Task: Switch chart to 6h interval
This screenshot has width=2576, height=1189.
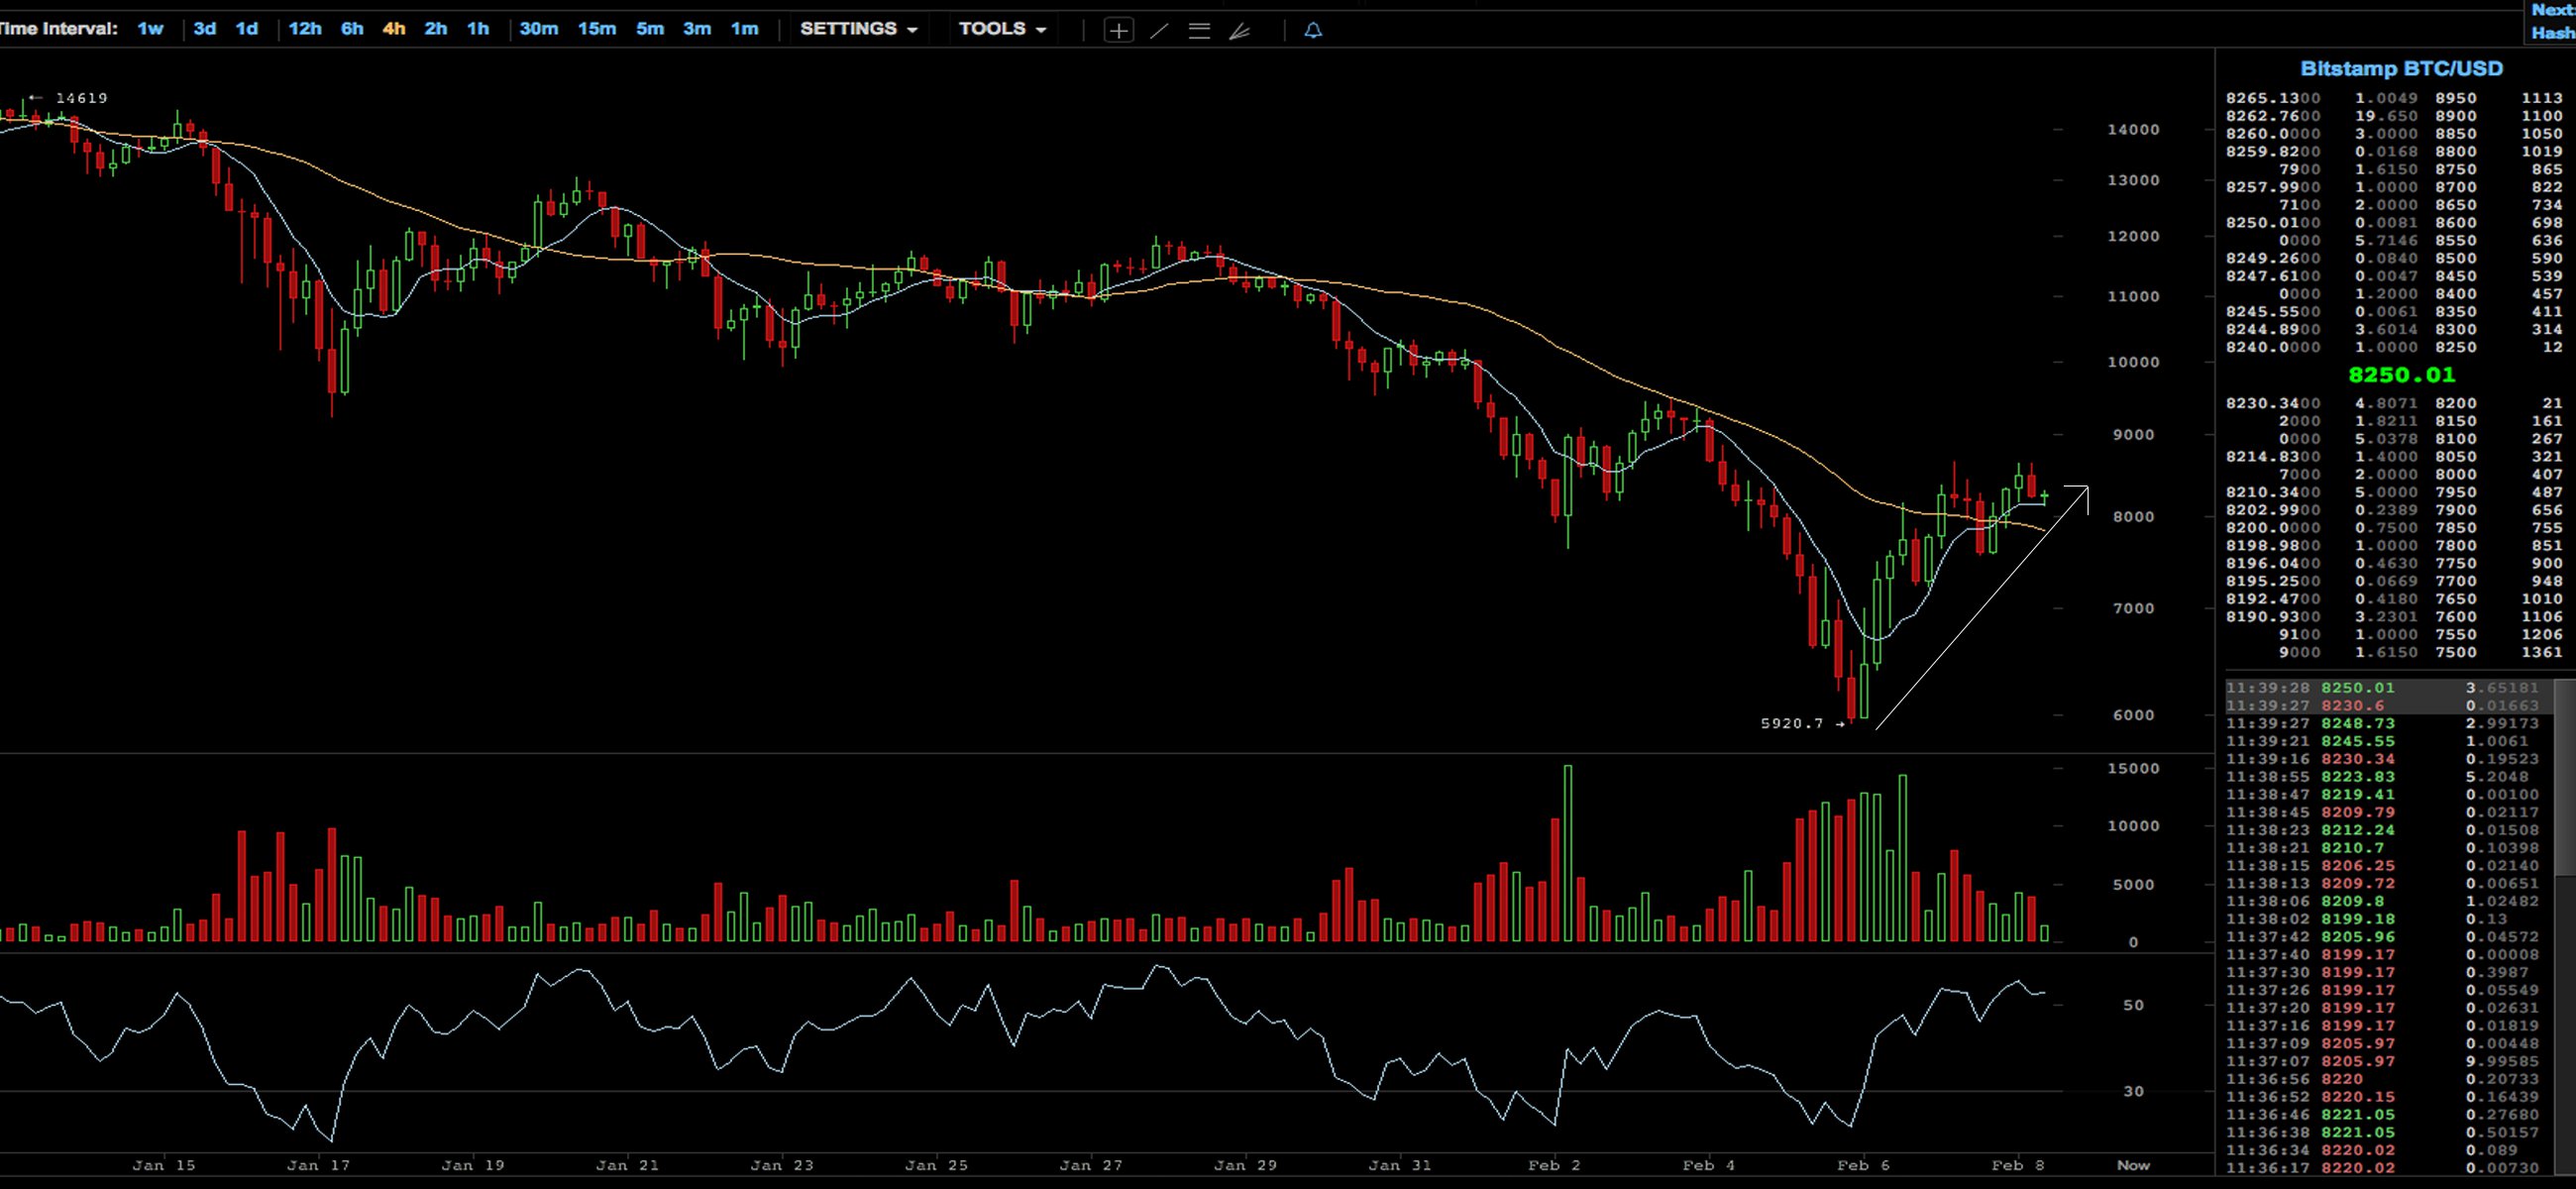Action: (352, 29)
